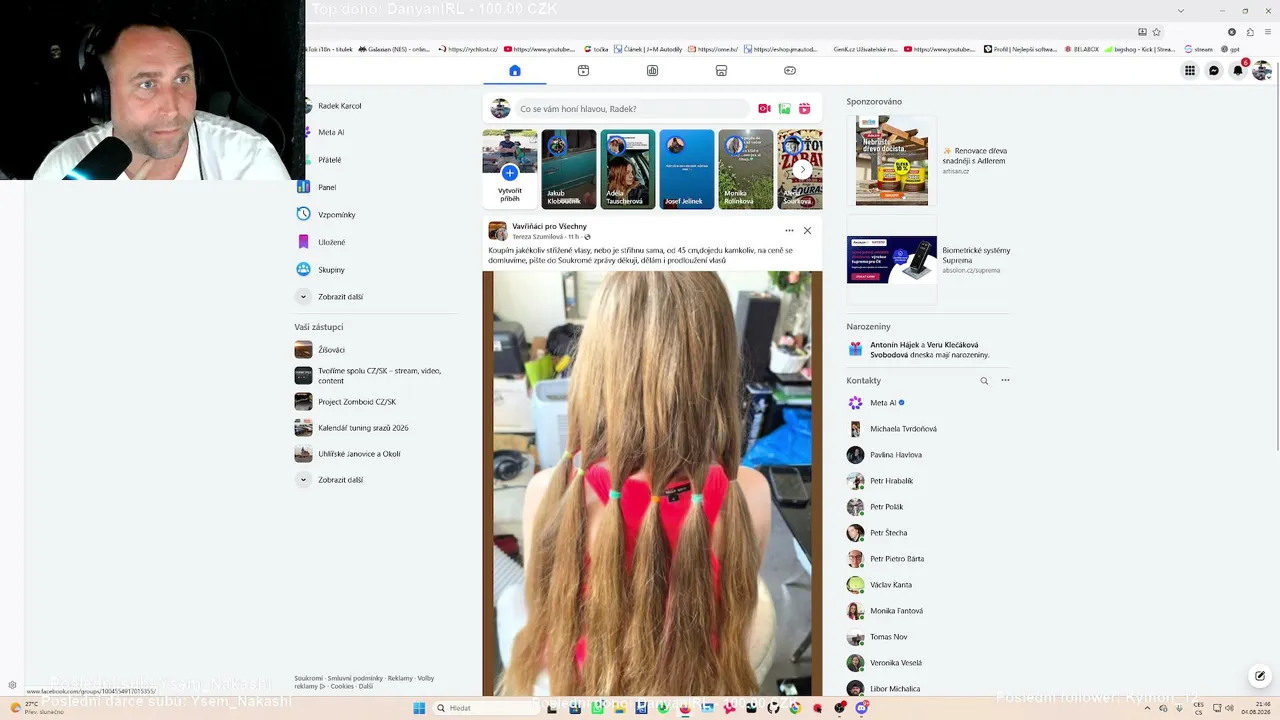The height and width of the screenshot is (720, 1280).
Task: Open the Suprema biometric systems ad
Action: pyautogui.click(x=928, y=260)
